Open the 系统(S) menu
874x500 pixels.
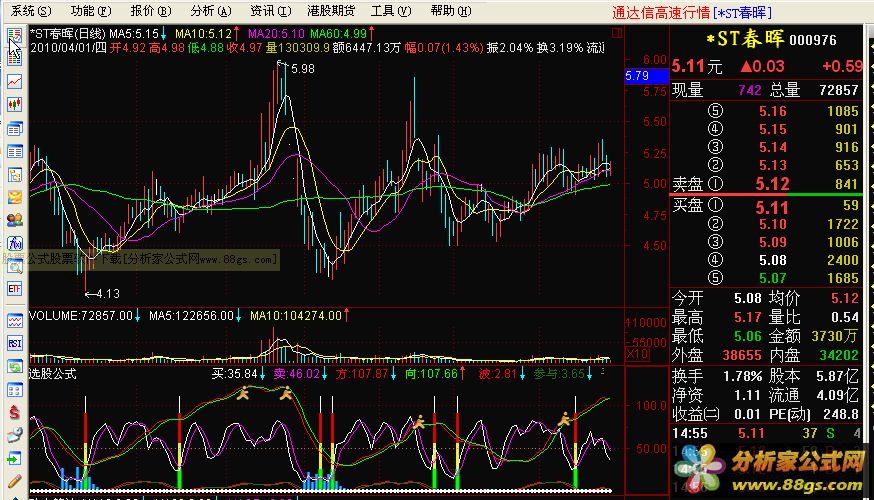coord(31,11)
